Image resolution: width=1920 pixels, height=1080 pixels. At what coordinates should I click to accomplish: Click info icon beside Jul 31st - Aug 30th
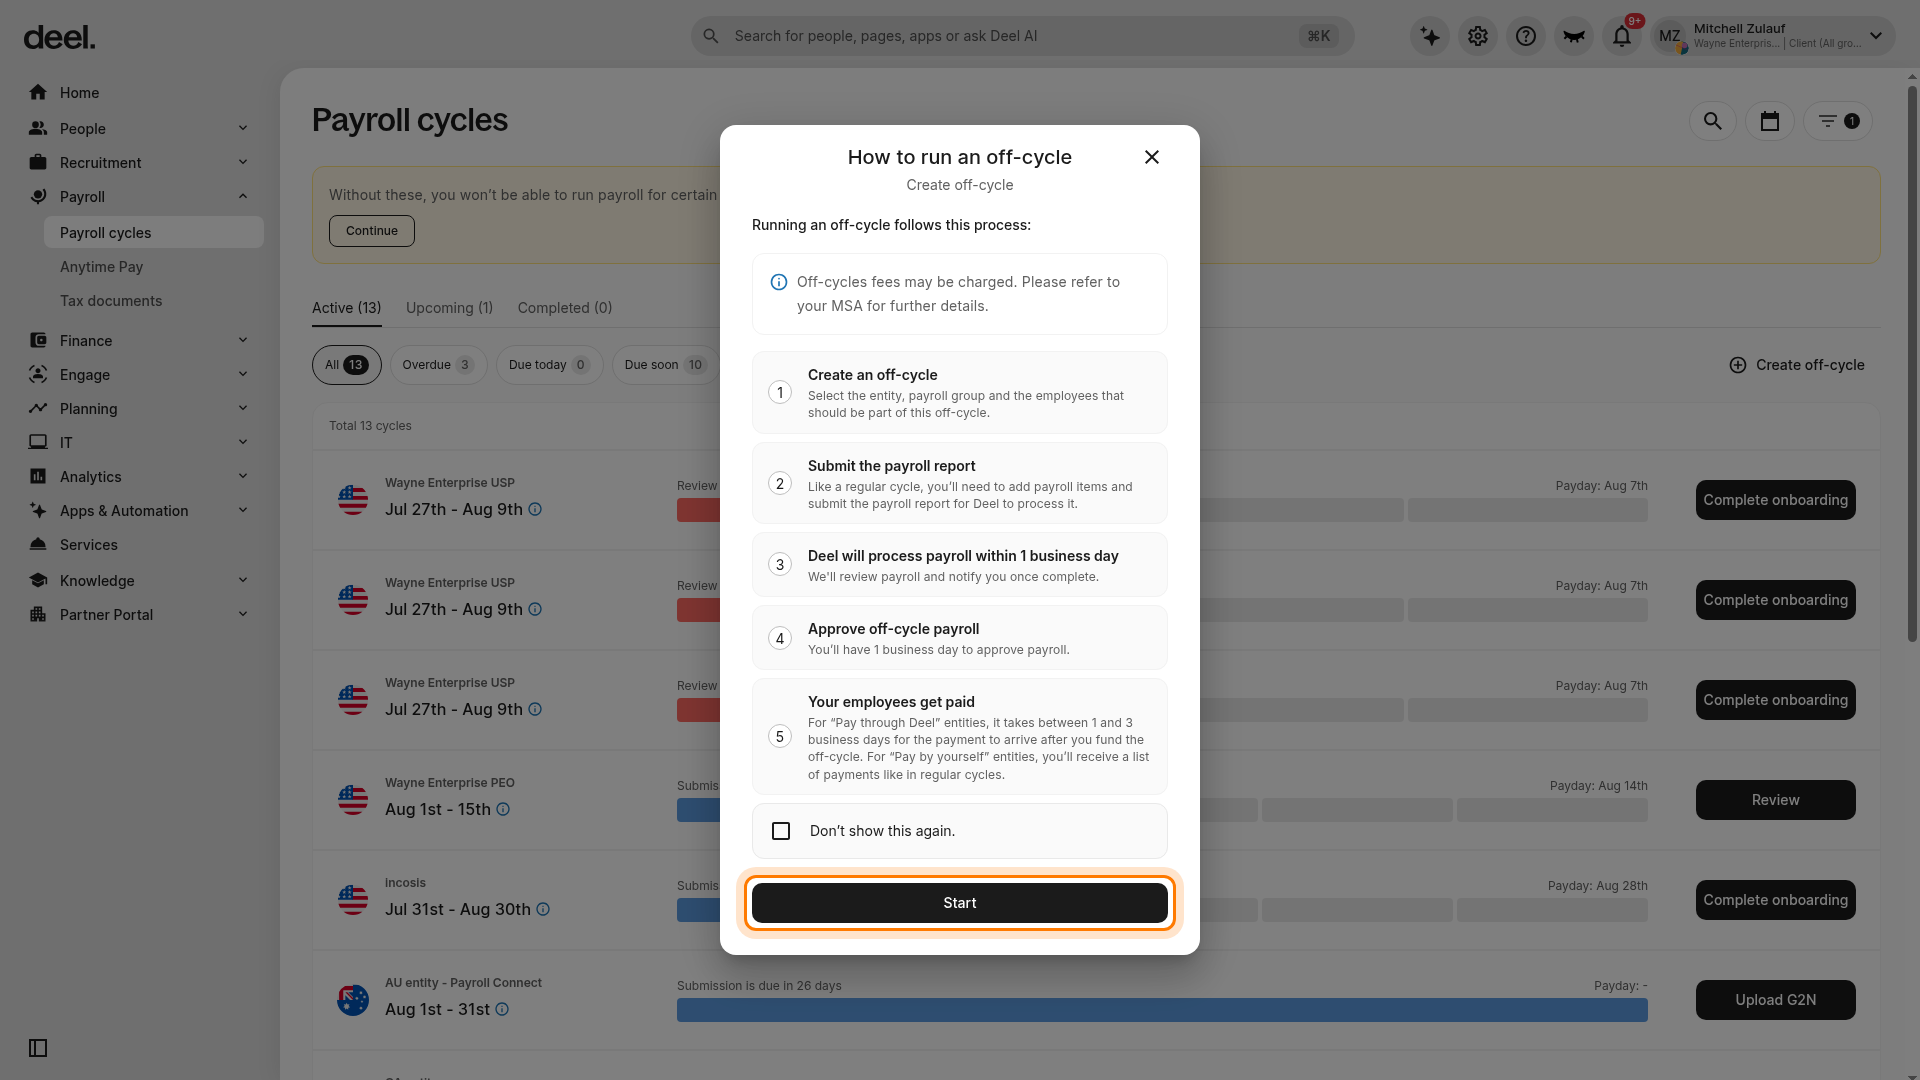click(543, 909)
